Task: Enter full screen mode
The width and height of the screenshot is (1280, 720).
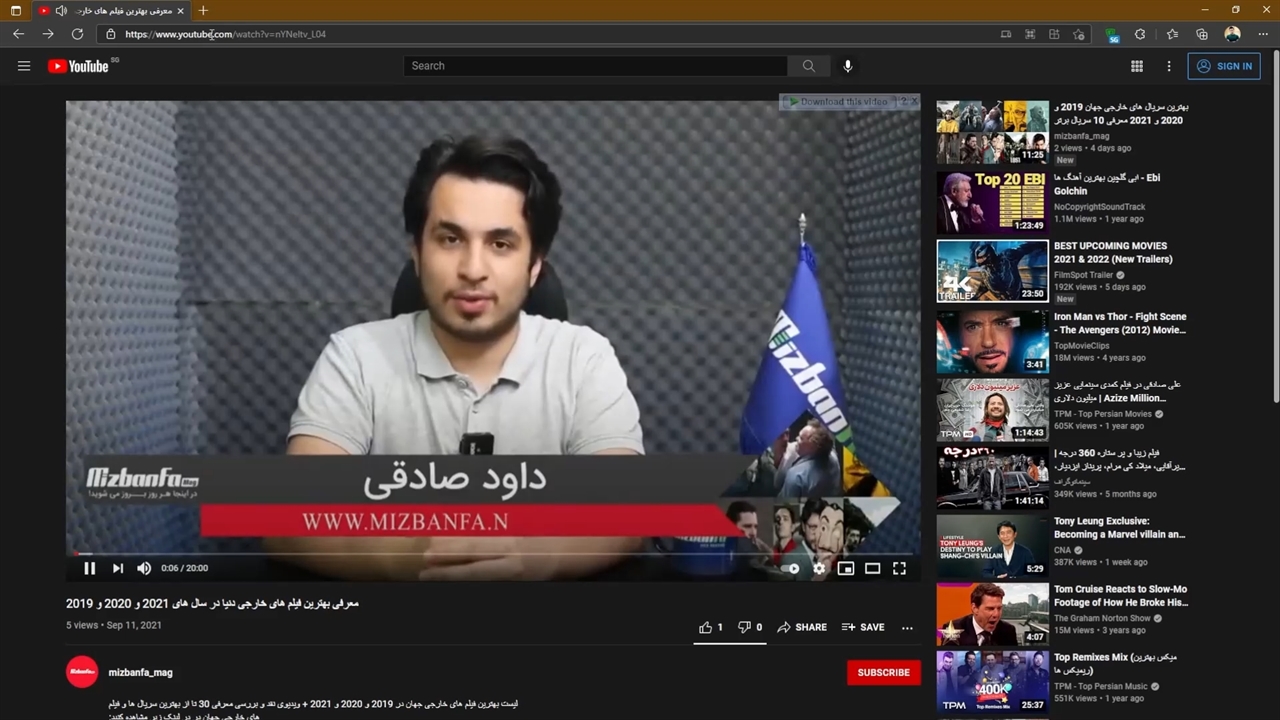Action: coord(899,568)
